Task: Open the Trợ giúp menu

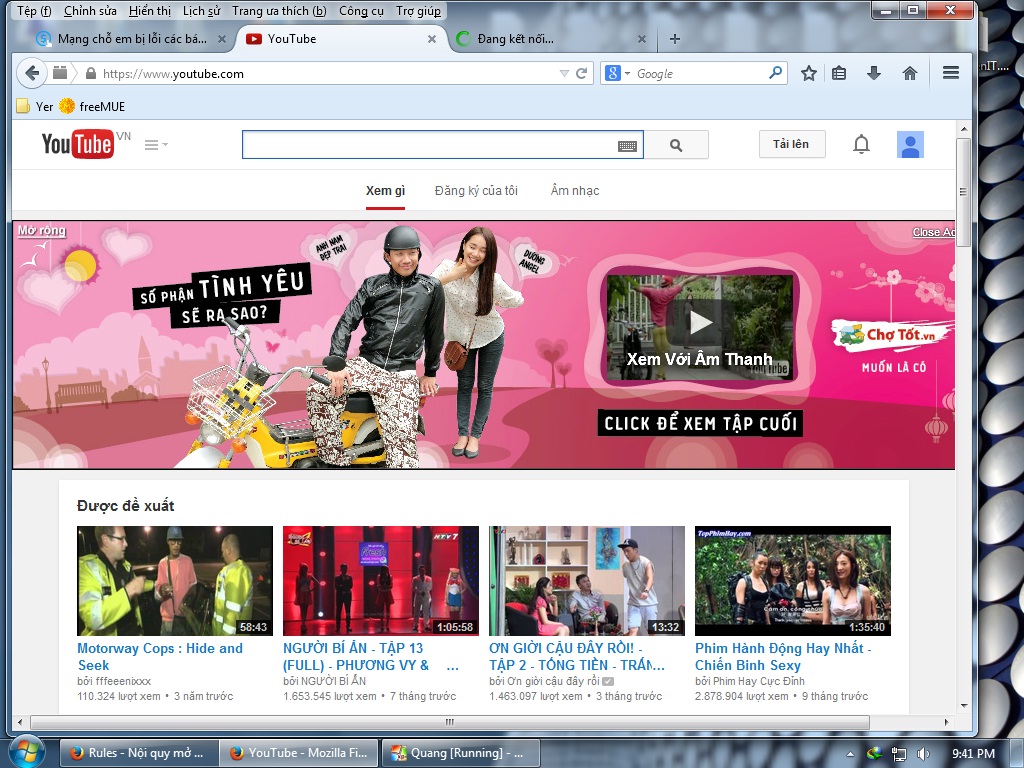Action: coord(418,11)
